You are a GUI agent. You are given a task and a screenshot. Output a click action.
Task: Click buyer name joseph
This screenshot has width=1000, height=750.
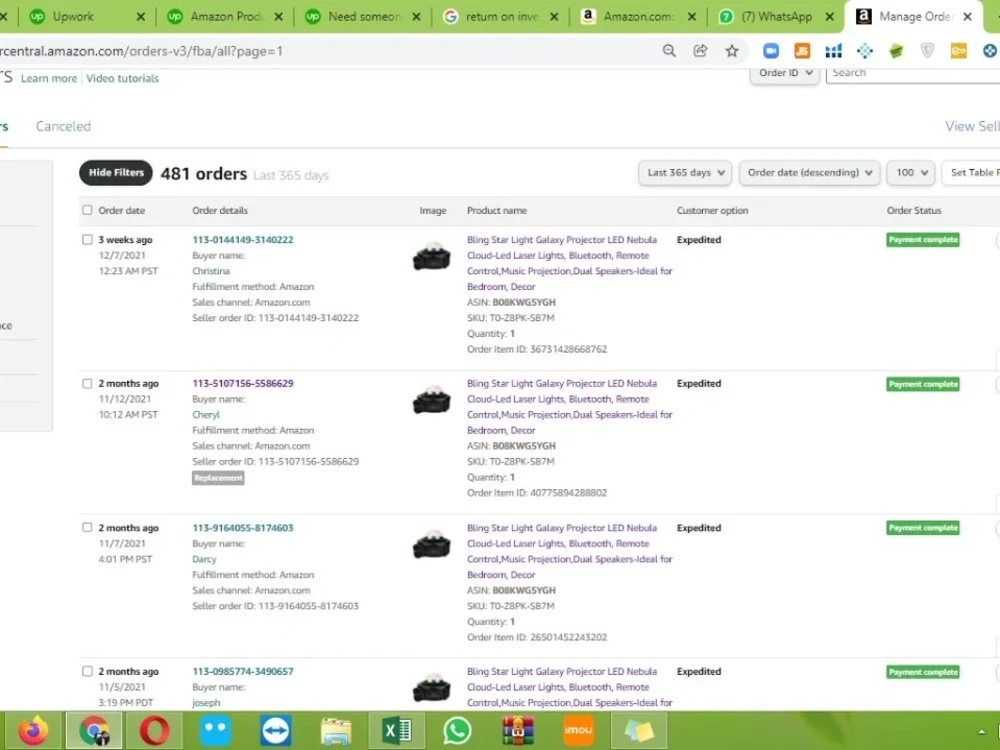(206, 702)
